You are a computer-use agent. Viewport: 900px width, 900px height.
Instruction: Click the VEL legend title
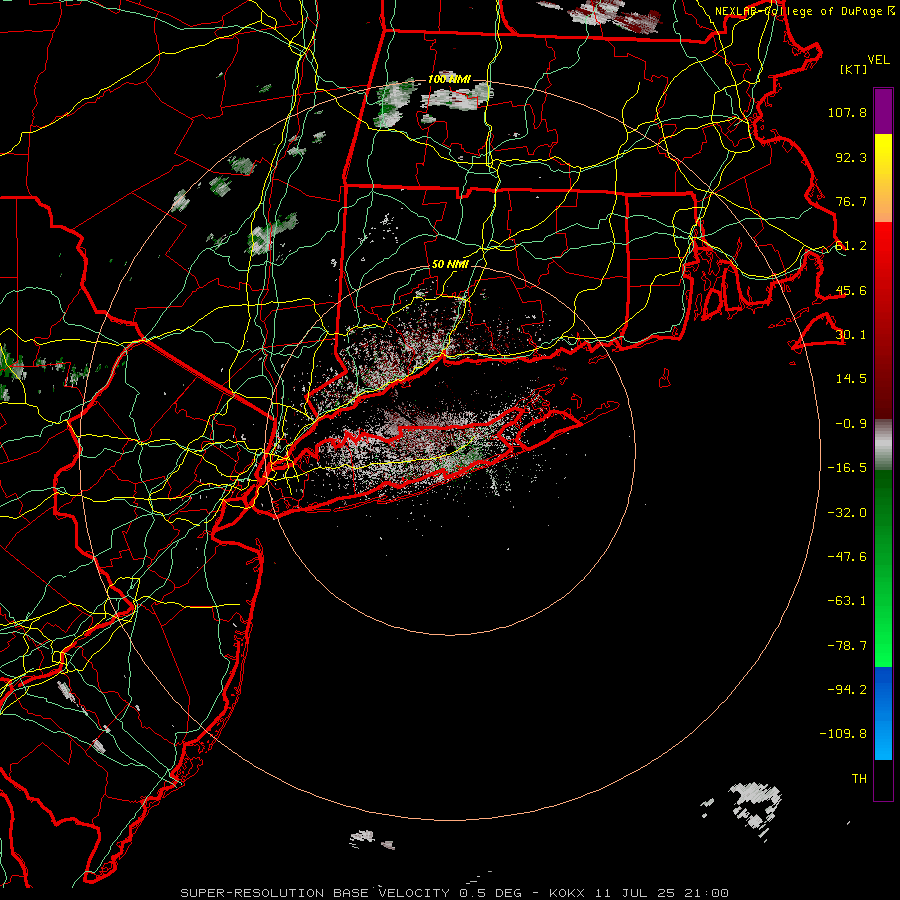click(879, 60)
